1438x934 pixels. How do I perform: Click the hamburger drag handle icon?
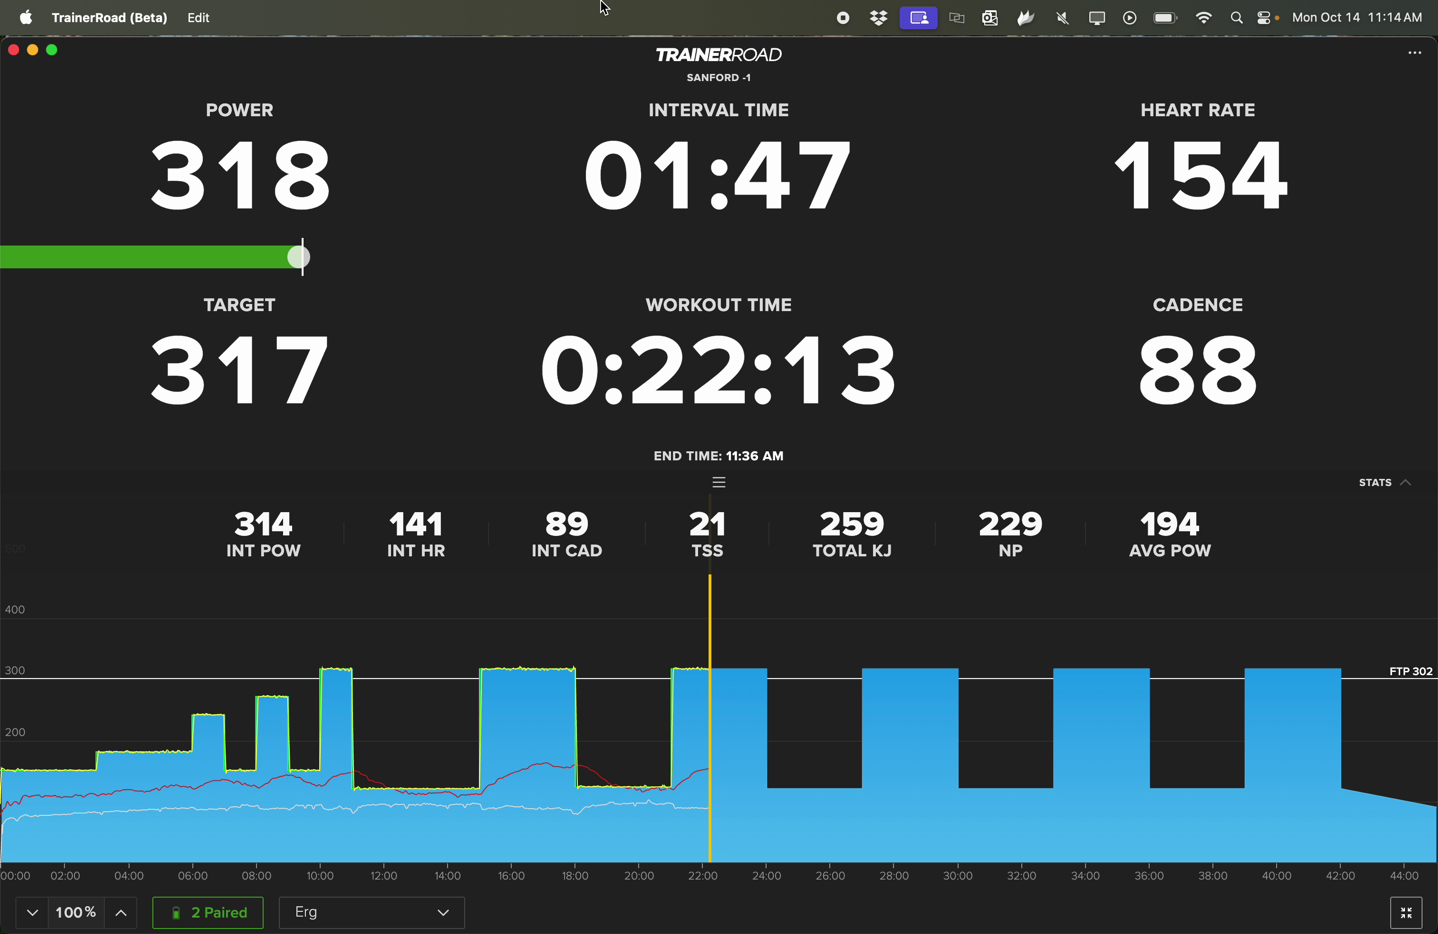(x=719, y=482)
